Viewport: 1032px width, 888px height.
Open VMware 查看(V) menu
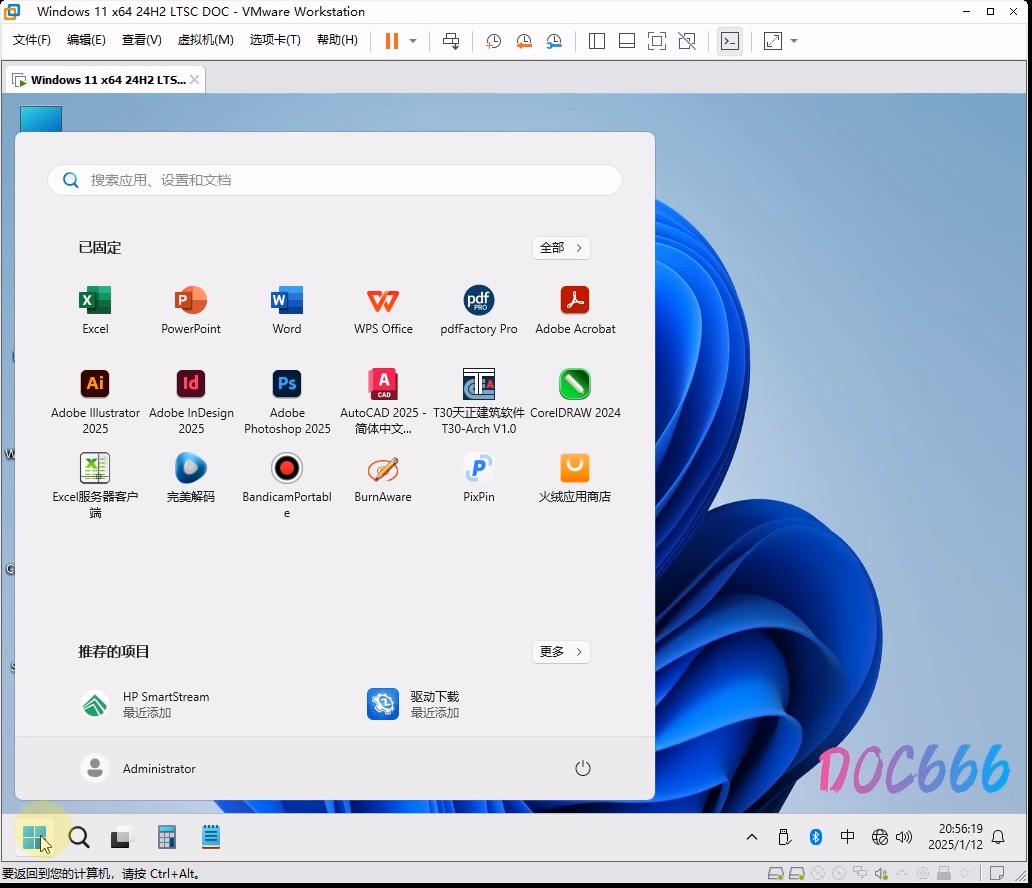[x=142, y=40]
